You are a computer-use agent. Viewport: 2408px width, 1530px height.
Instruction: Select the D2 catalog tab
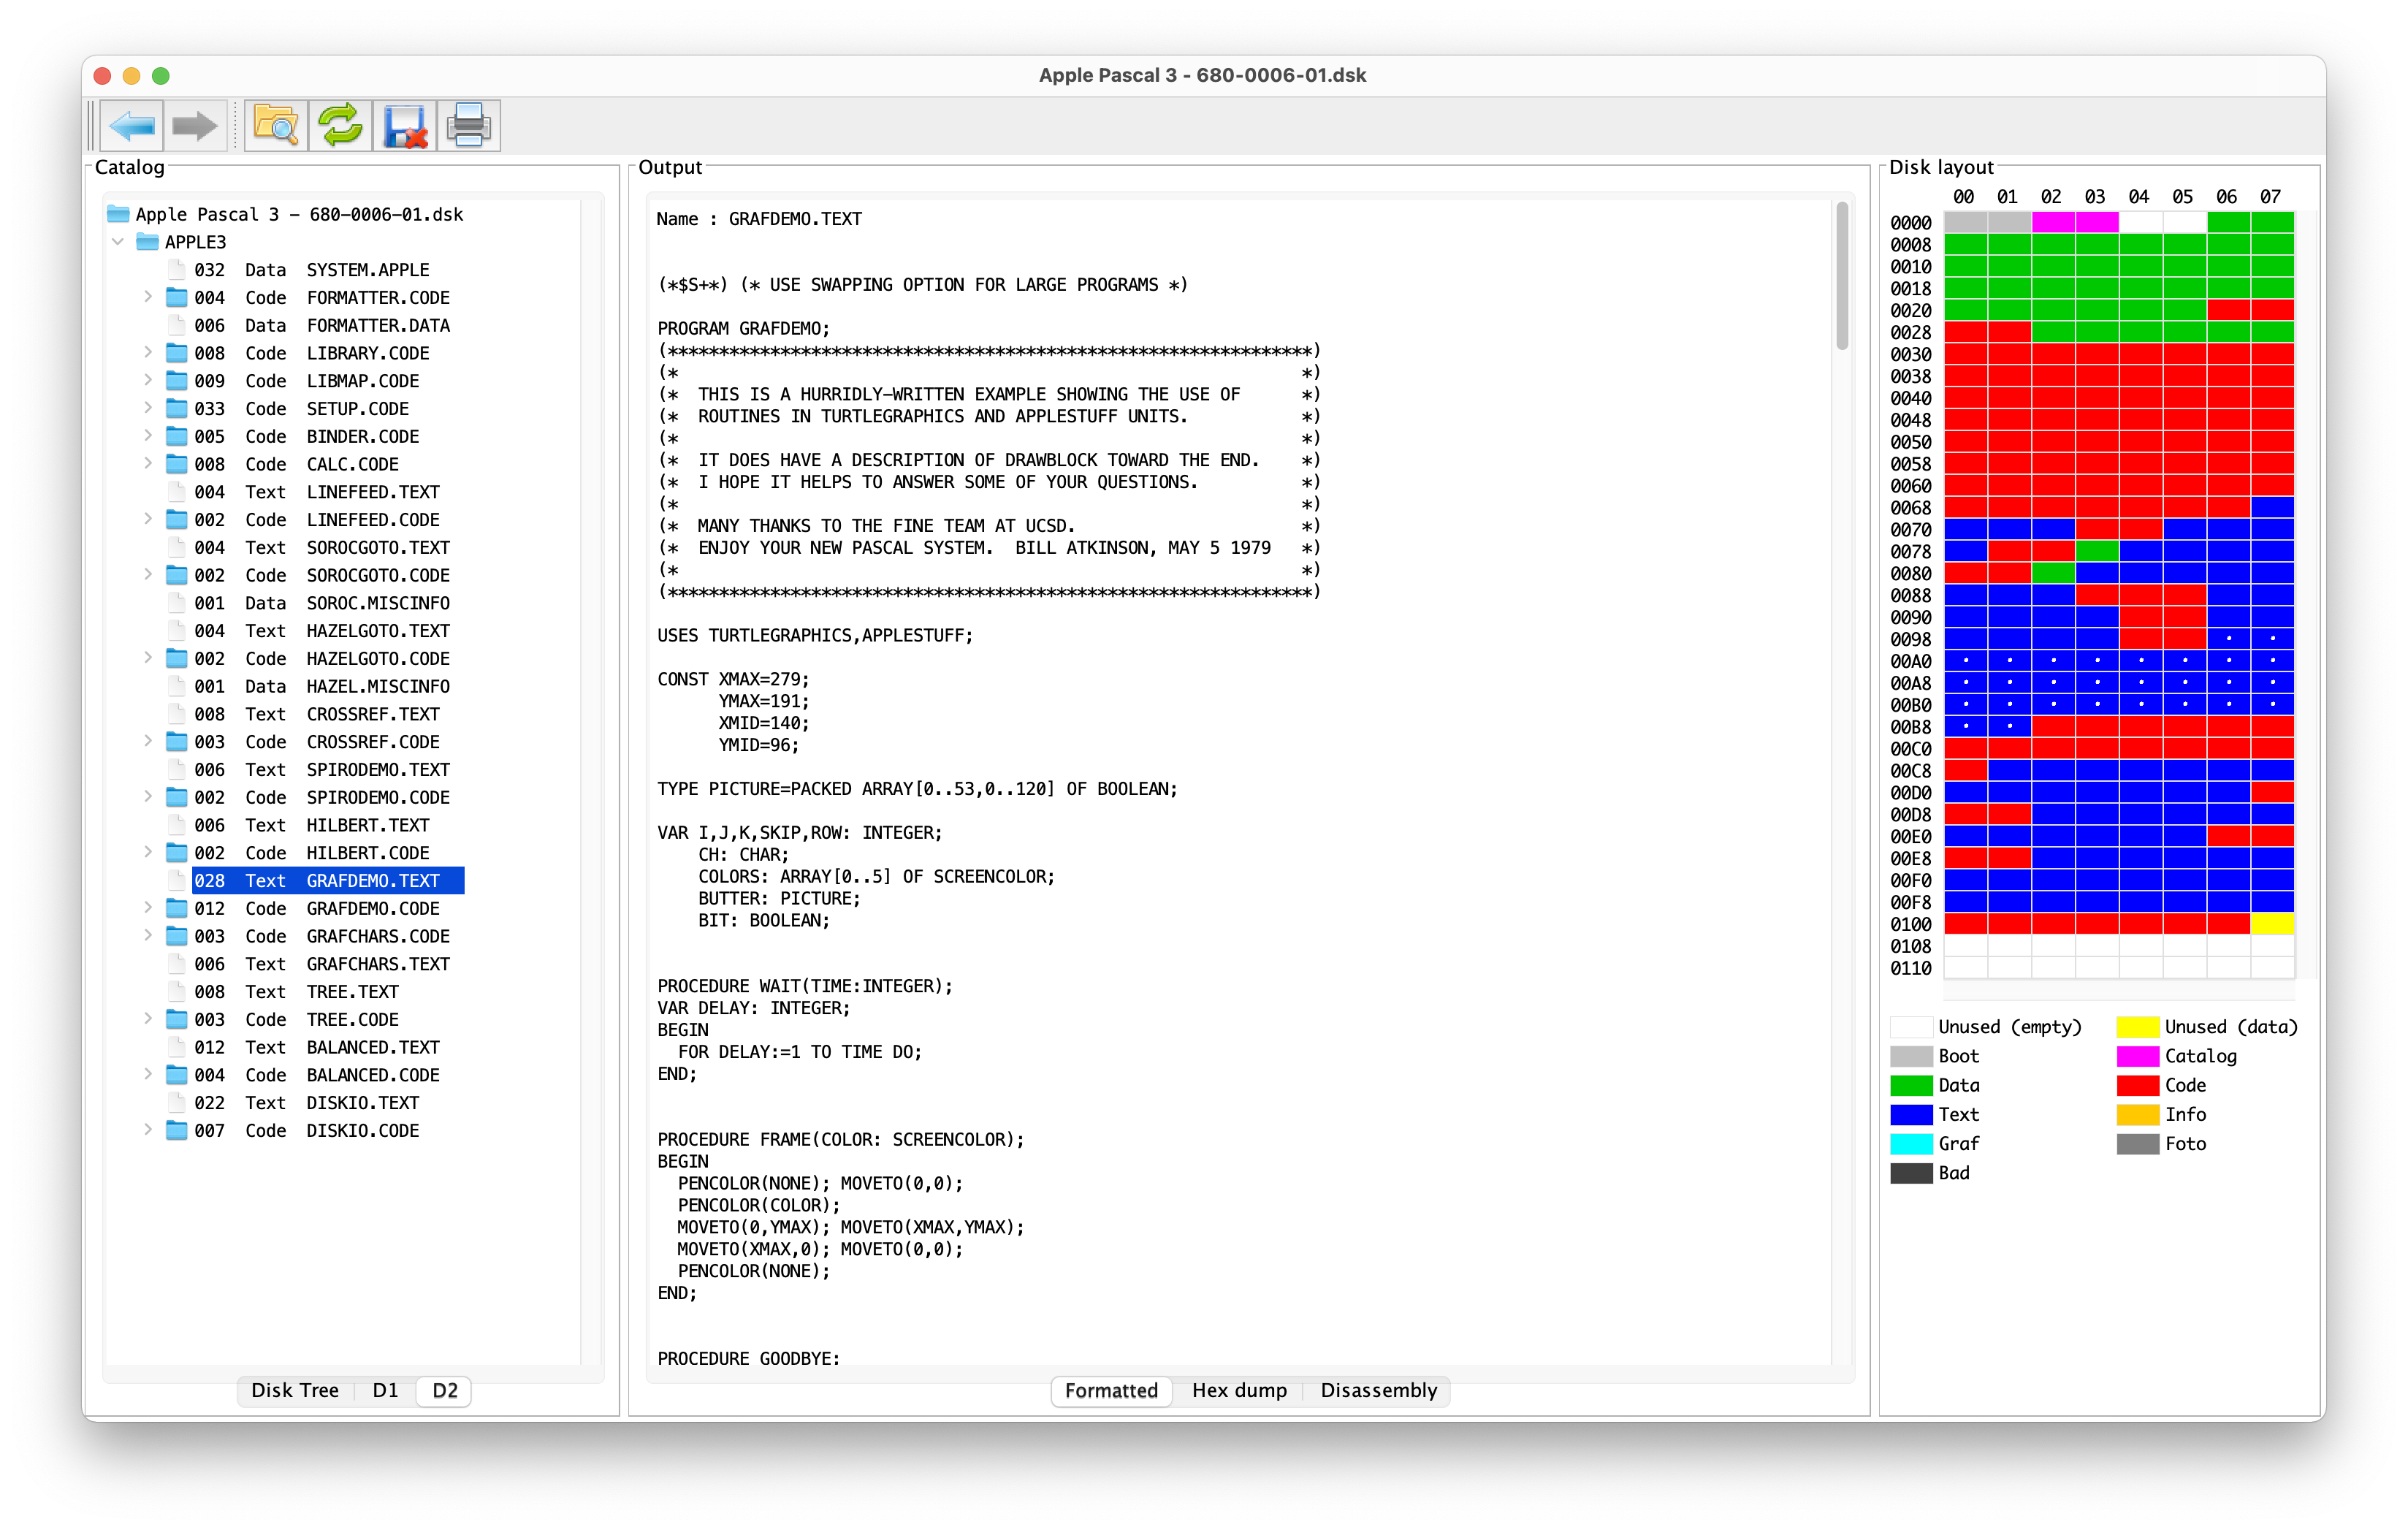pos(445,1391)
